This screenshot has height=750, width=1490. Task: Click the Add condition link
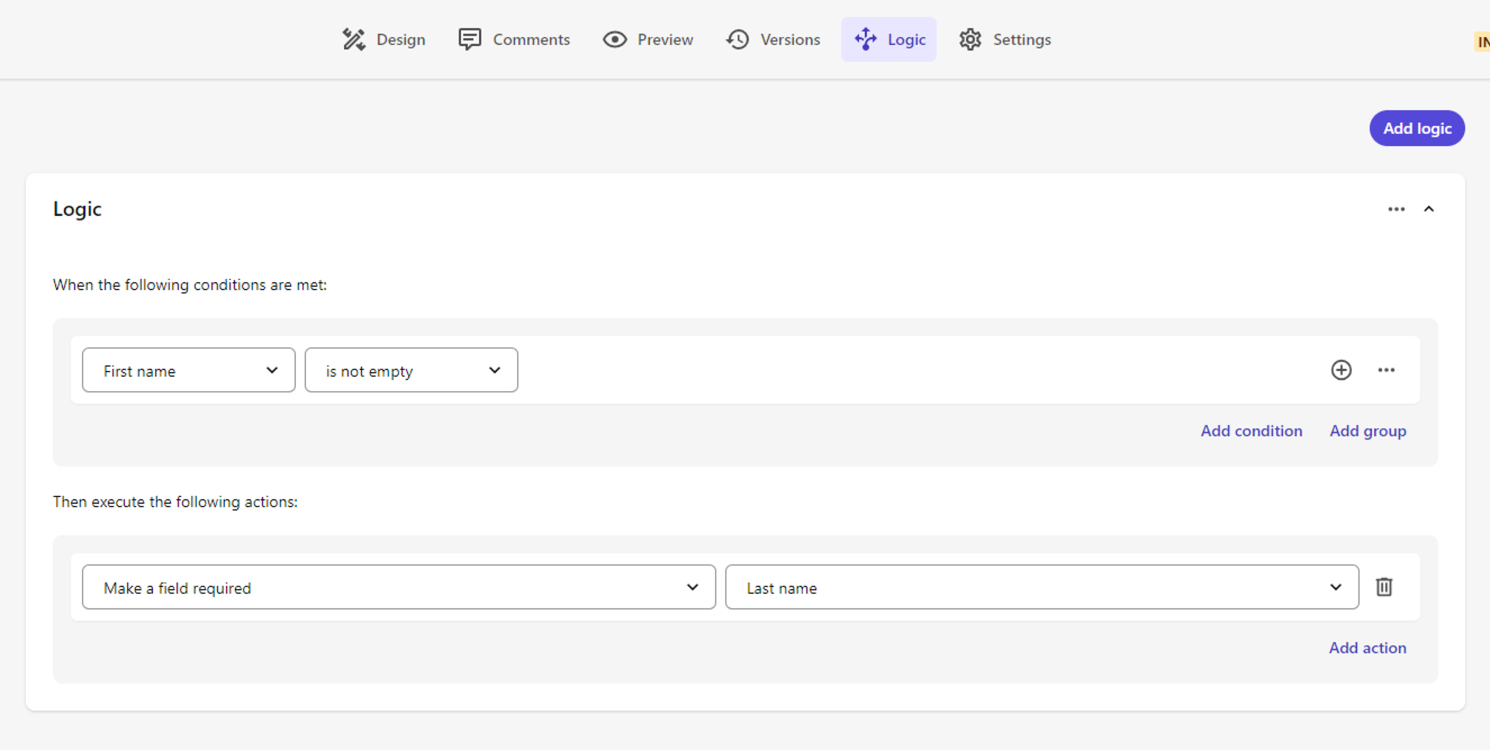coord(1251,431)
